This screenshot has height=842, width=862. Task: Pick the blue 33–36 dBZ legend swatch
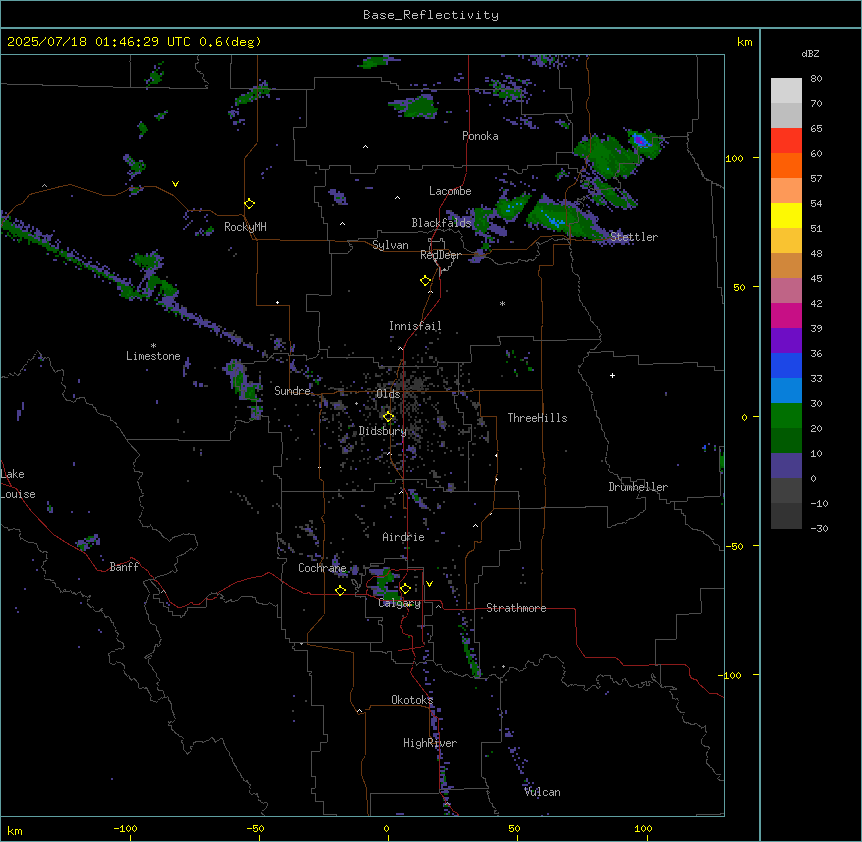click(786, 365)
